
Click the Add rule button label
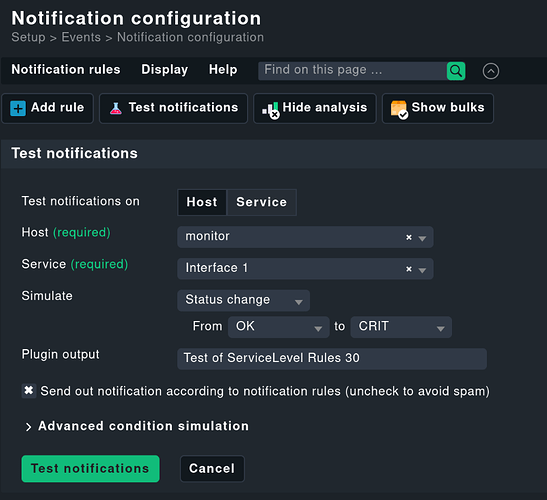tap(58, 107)
